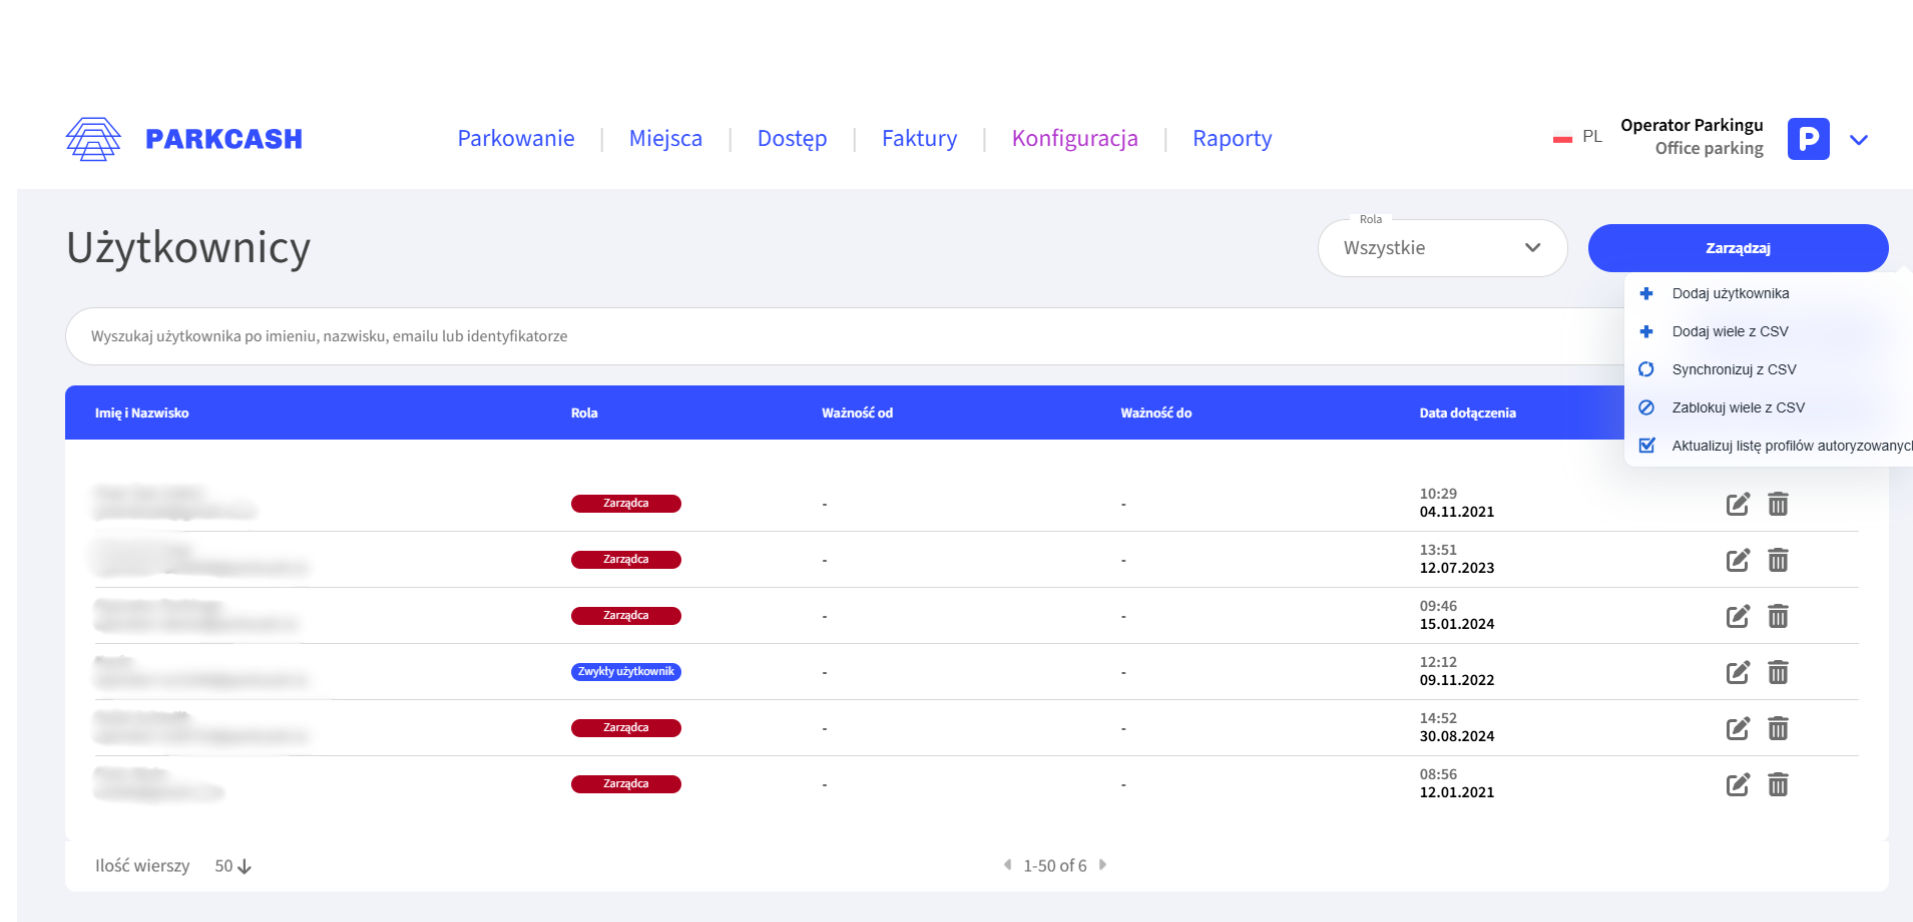Switch to the Raporty tab
The width and height of the screenshot is (1913, 922).
pos(1231,138)
